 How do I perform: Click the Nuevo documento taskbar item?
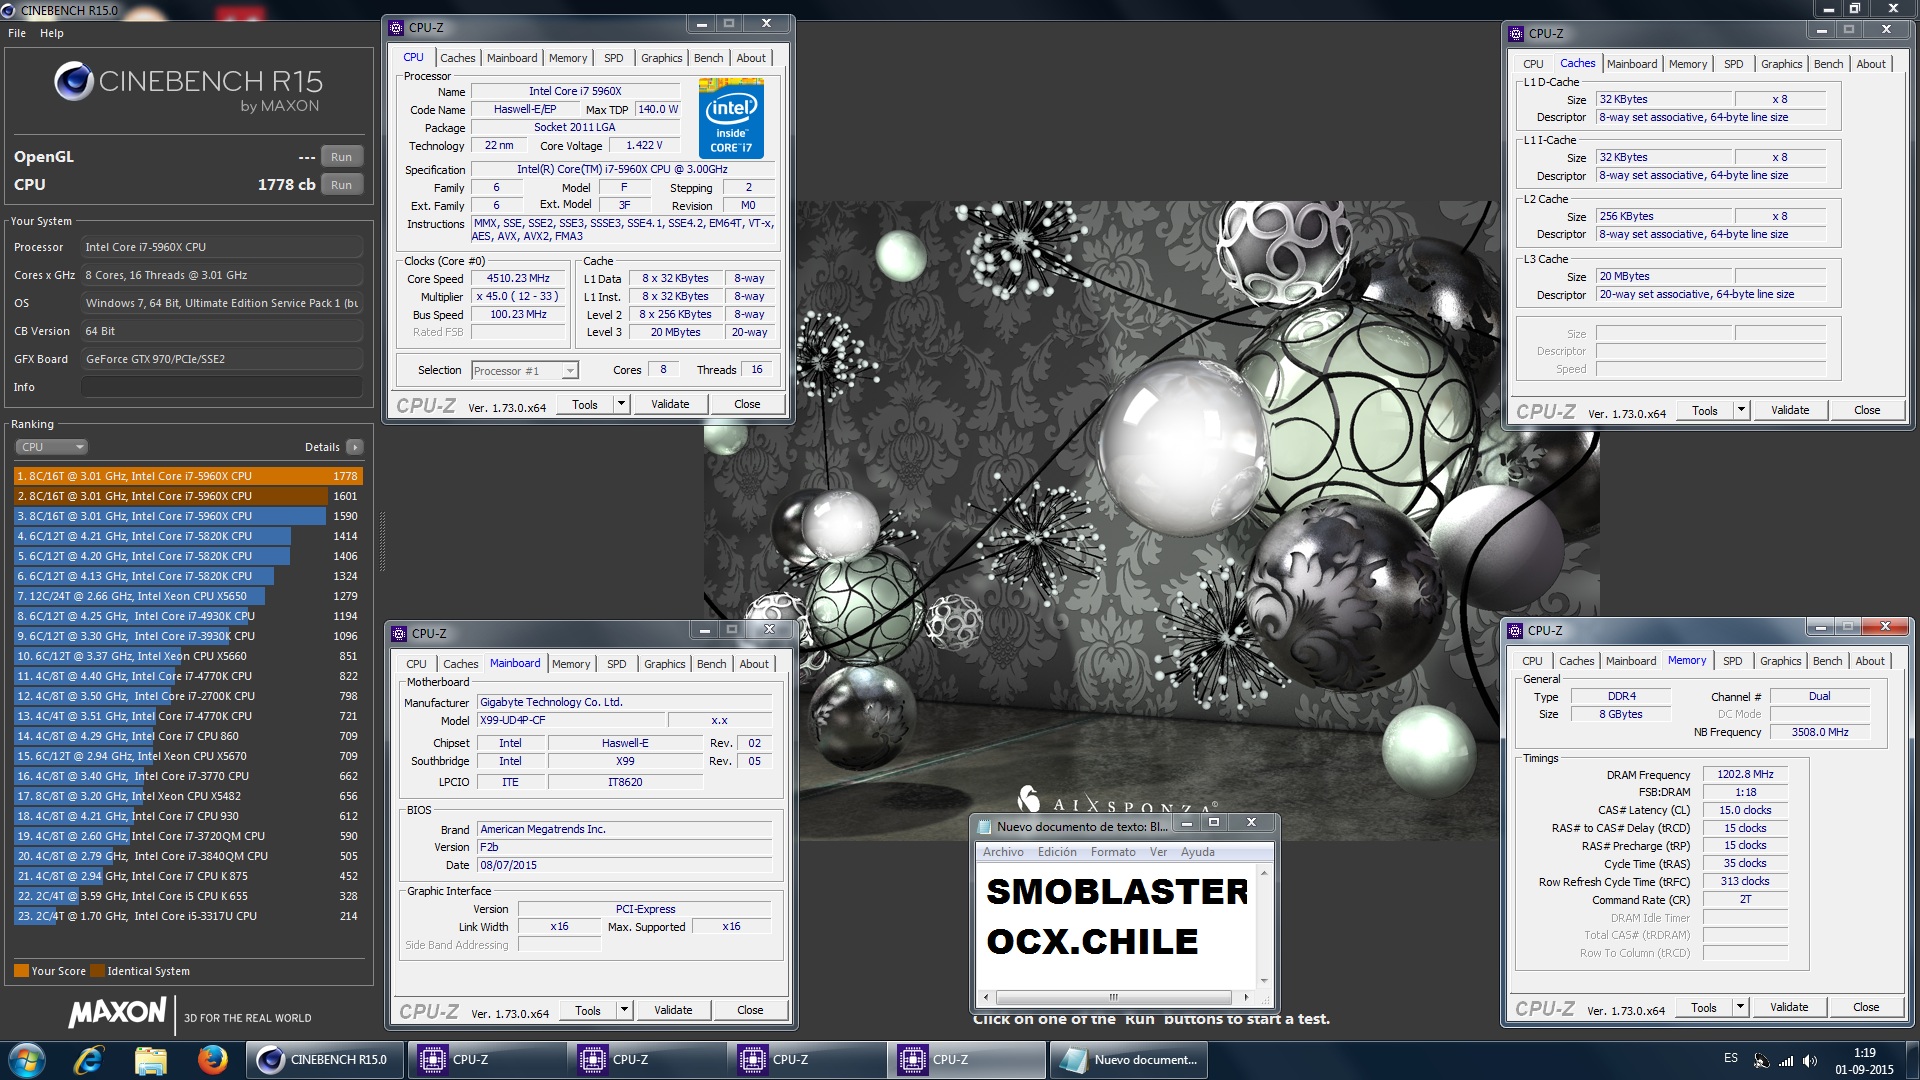pos(1128,1060)
